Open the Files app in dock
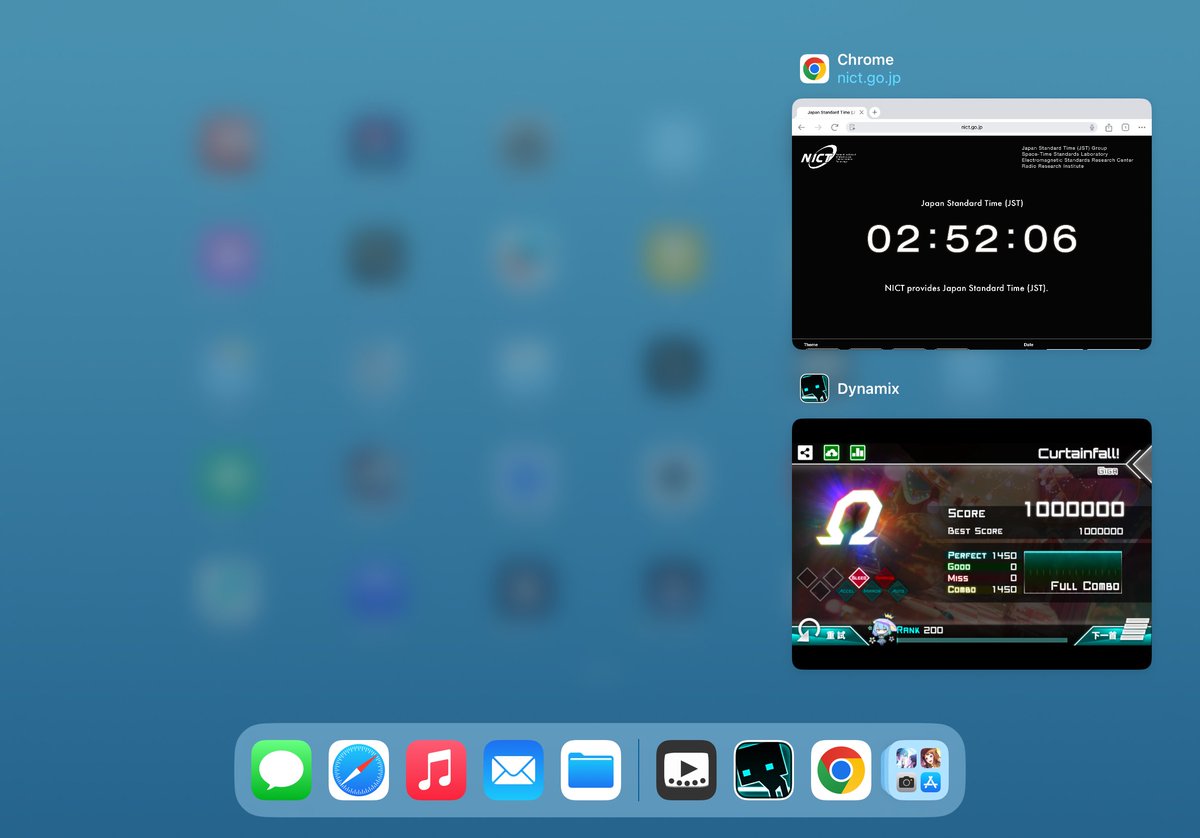The width and height of the screenshot is (1200, 838). (x=591, y=770)
